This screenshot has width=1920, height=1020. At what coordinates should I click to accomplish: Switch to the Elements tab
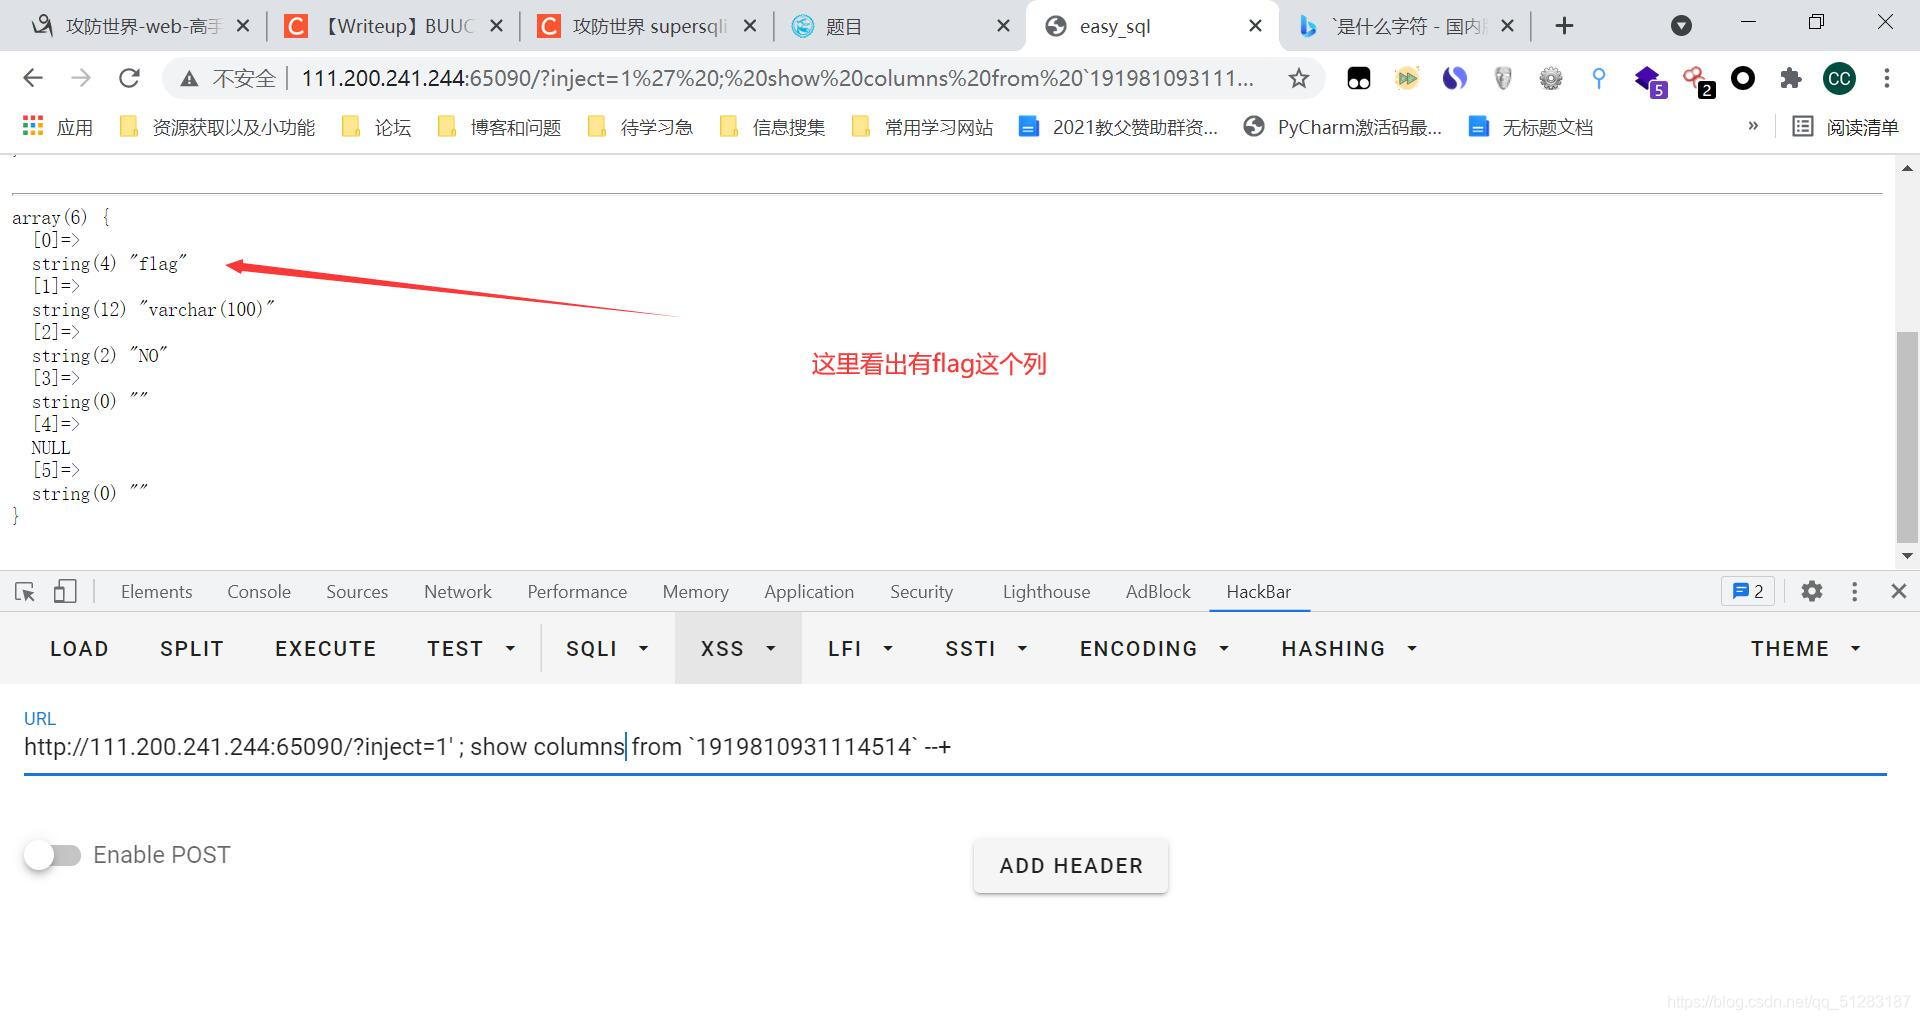(156, 591)
